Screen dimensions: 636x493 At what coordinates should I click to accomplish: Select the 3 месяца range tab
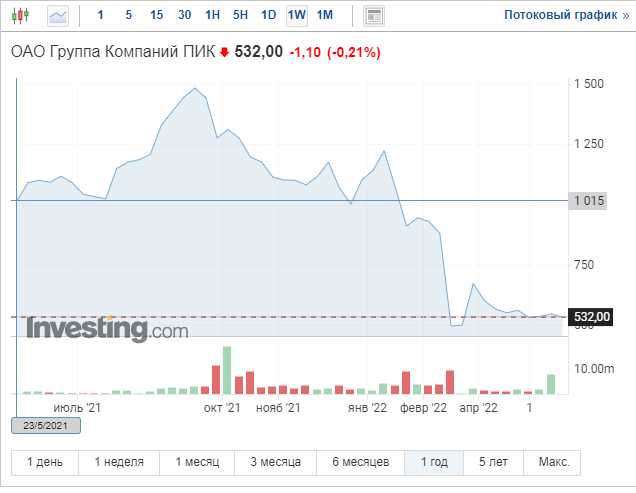275,462
